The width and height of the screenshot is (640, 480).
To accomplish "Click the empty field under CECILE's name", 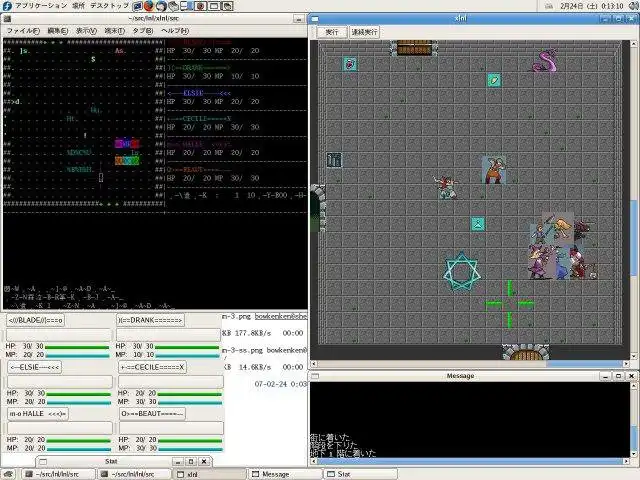I will click(171, 382).
